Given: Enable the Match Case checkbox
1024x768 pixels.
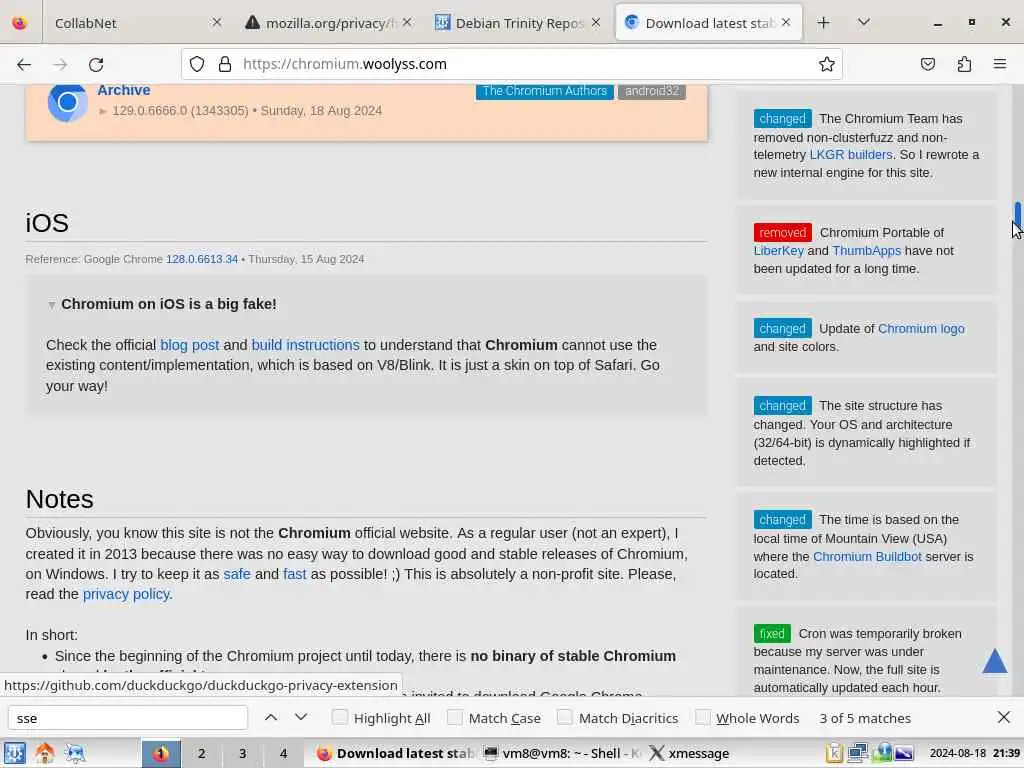Looking at the screenshot, I should click(455, 717).
